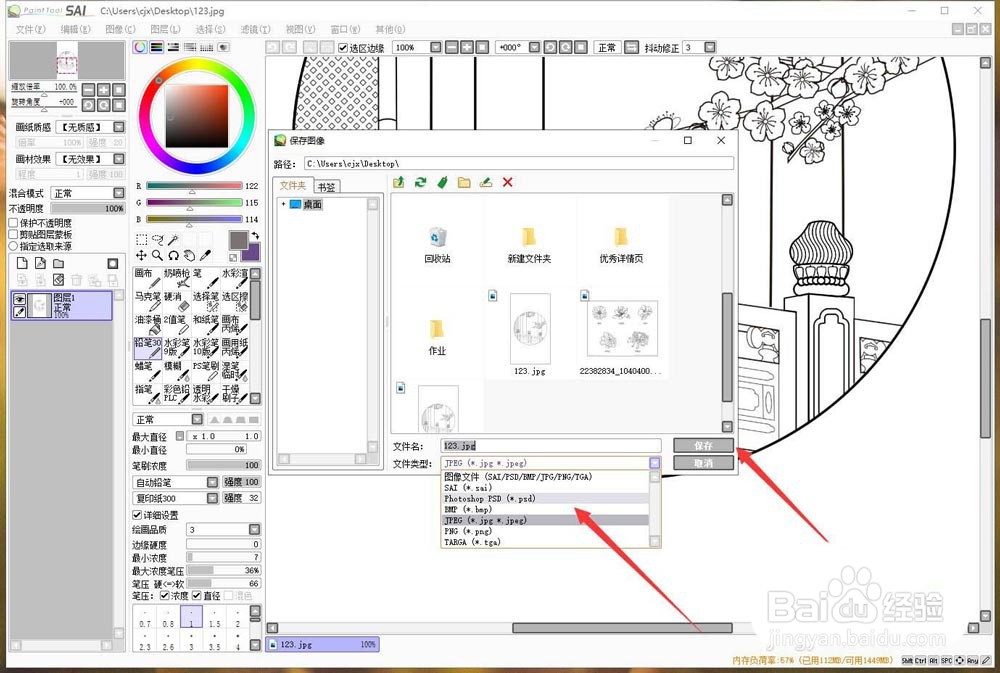Toggle 保护不透明度 checkbox
1000x673 pixels.
pyautogui.click(x=13, y=223)
